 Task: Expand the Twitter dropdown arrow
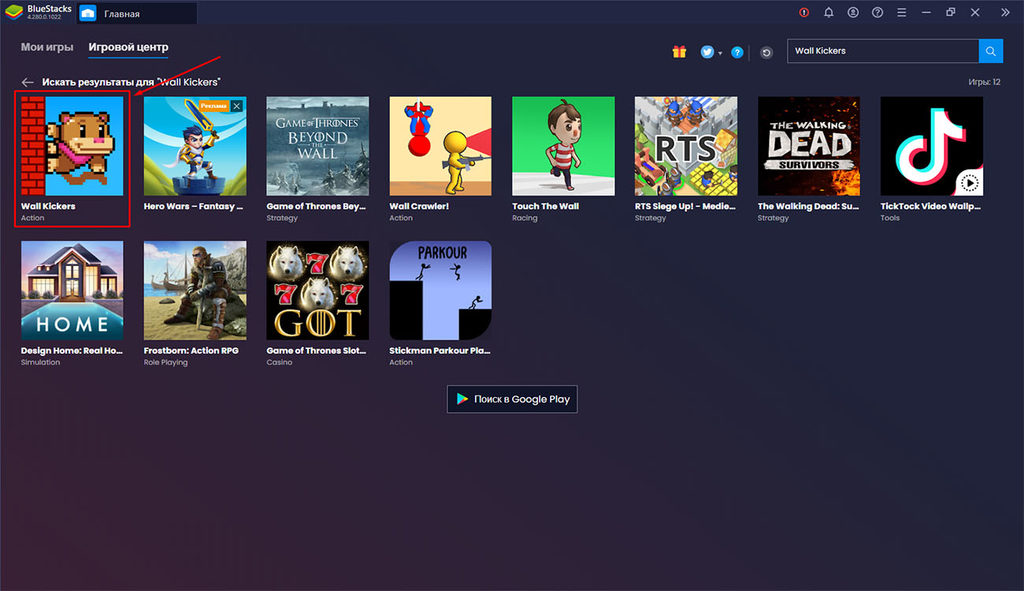pos(720,53)
